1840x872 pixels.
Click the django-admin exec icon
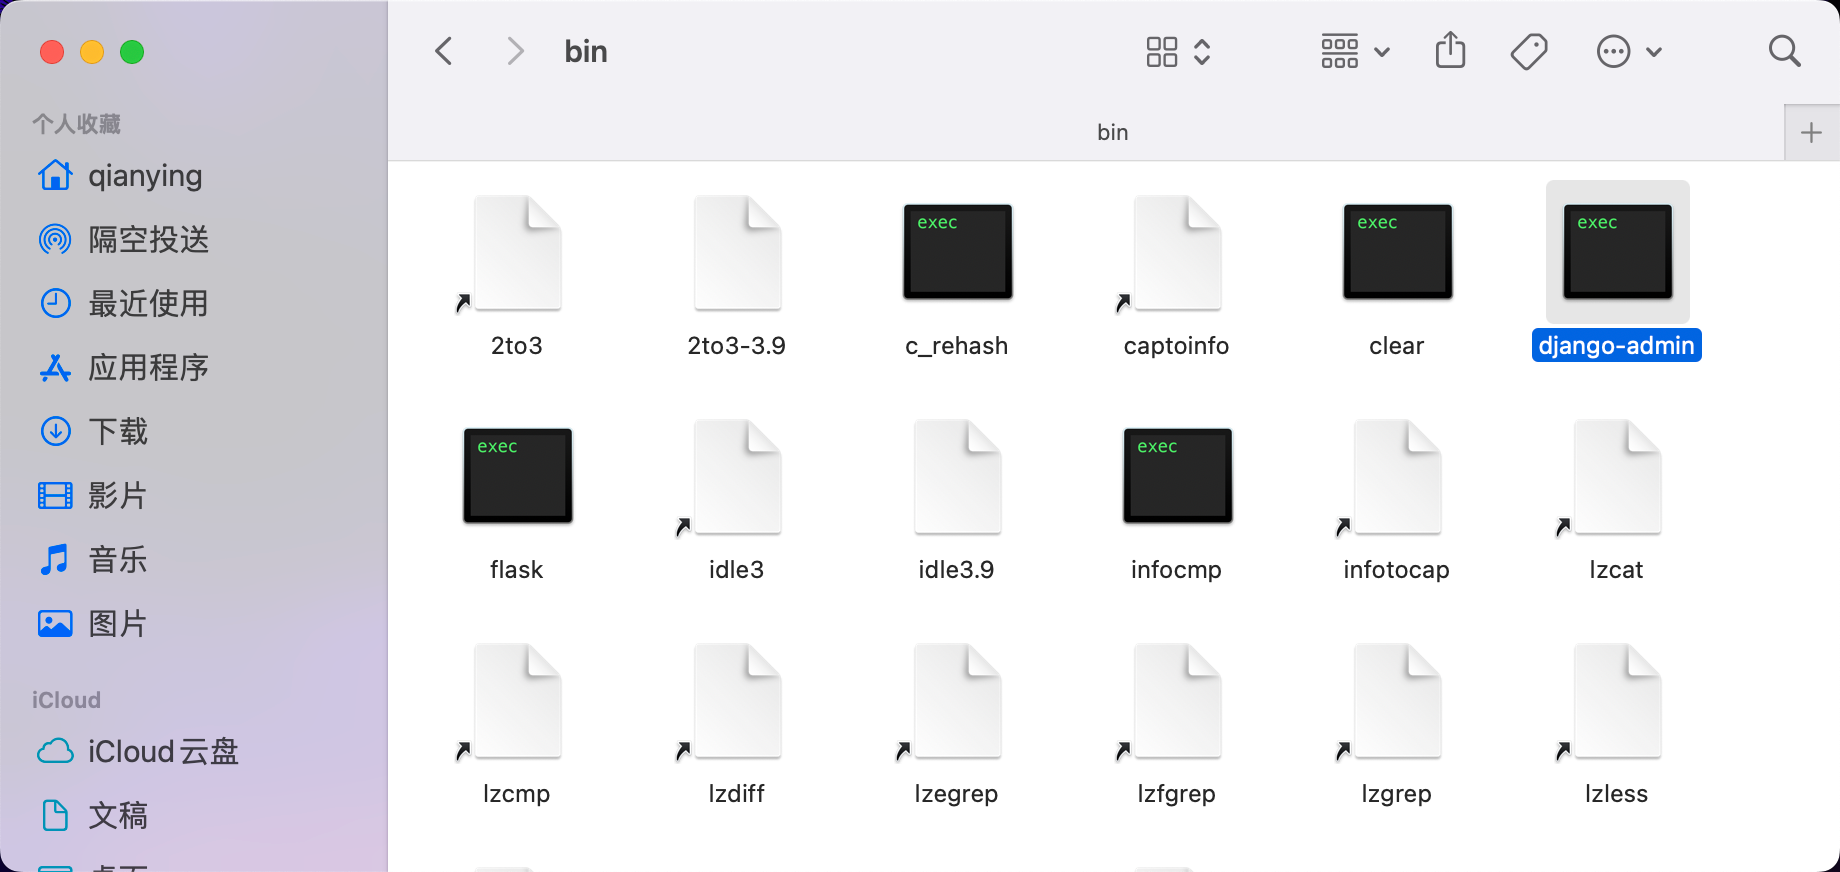click(x=1617, y=253)
